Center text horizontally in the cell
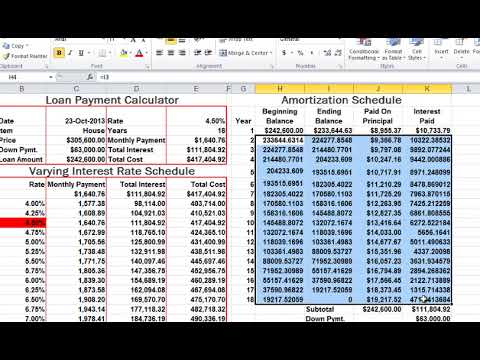This screenshot has height=360, width=480. pos(171,53)
